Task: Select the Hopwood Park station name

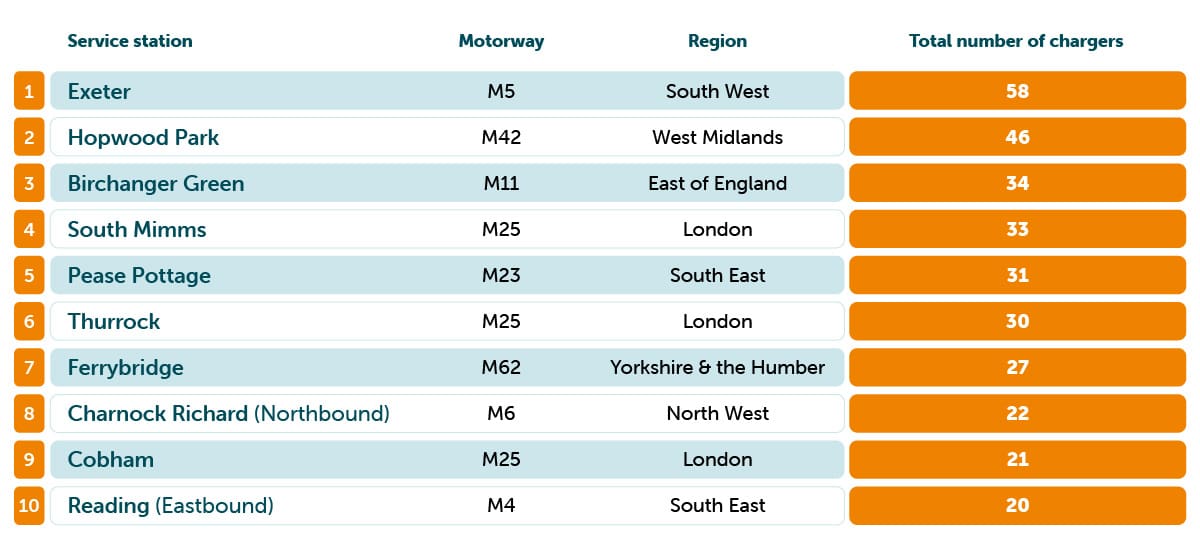Action: click(143, 137)
